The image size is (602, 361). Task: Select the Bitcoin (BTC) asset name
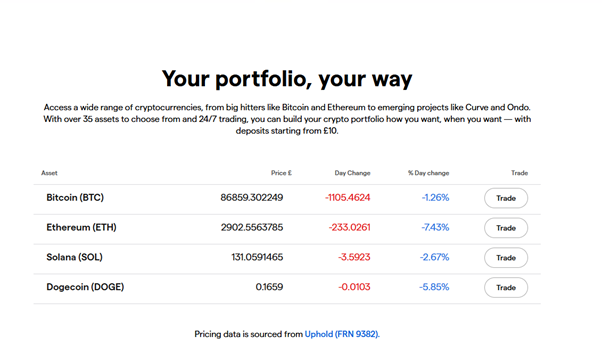75,198
